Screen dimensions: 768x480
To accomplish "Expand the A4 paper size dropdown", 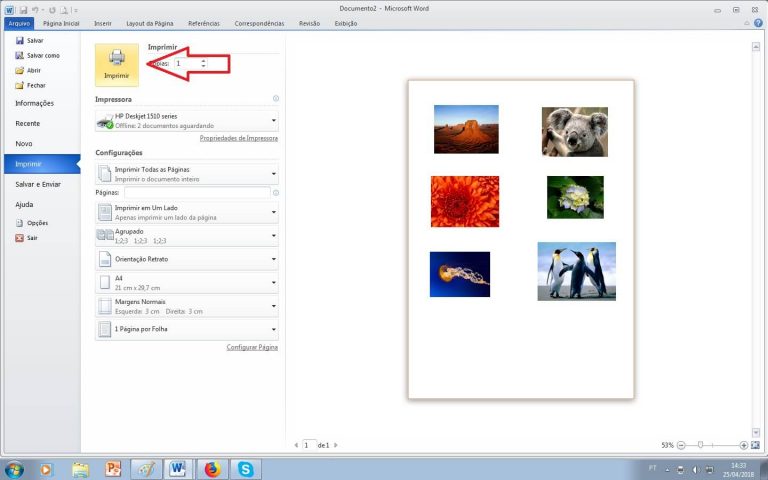I will coord(187,282).
